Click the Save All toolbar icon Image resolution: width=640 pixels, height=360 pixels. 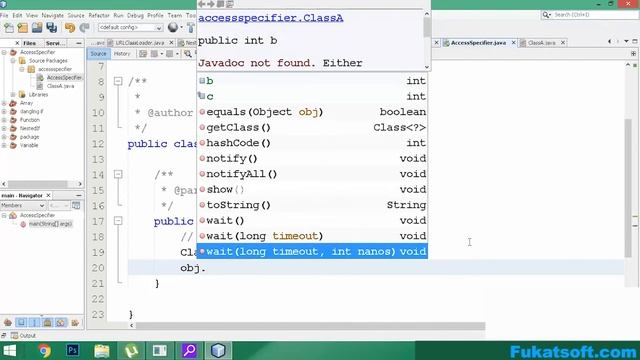coord(51,28)
